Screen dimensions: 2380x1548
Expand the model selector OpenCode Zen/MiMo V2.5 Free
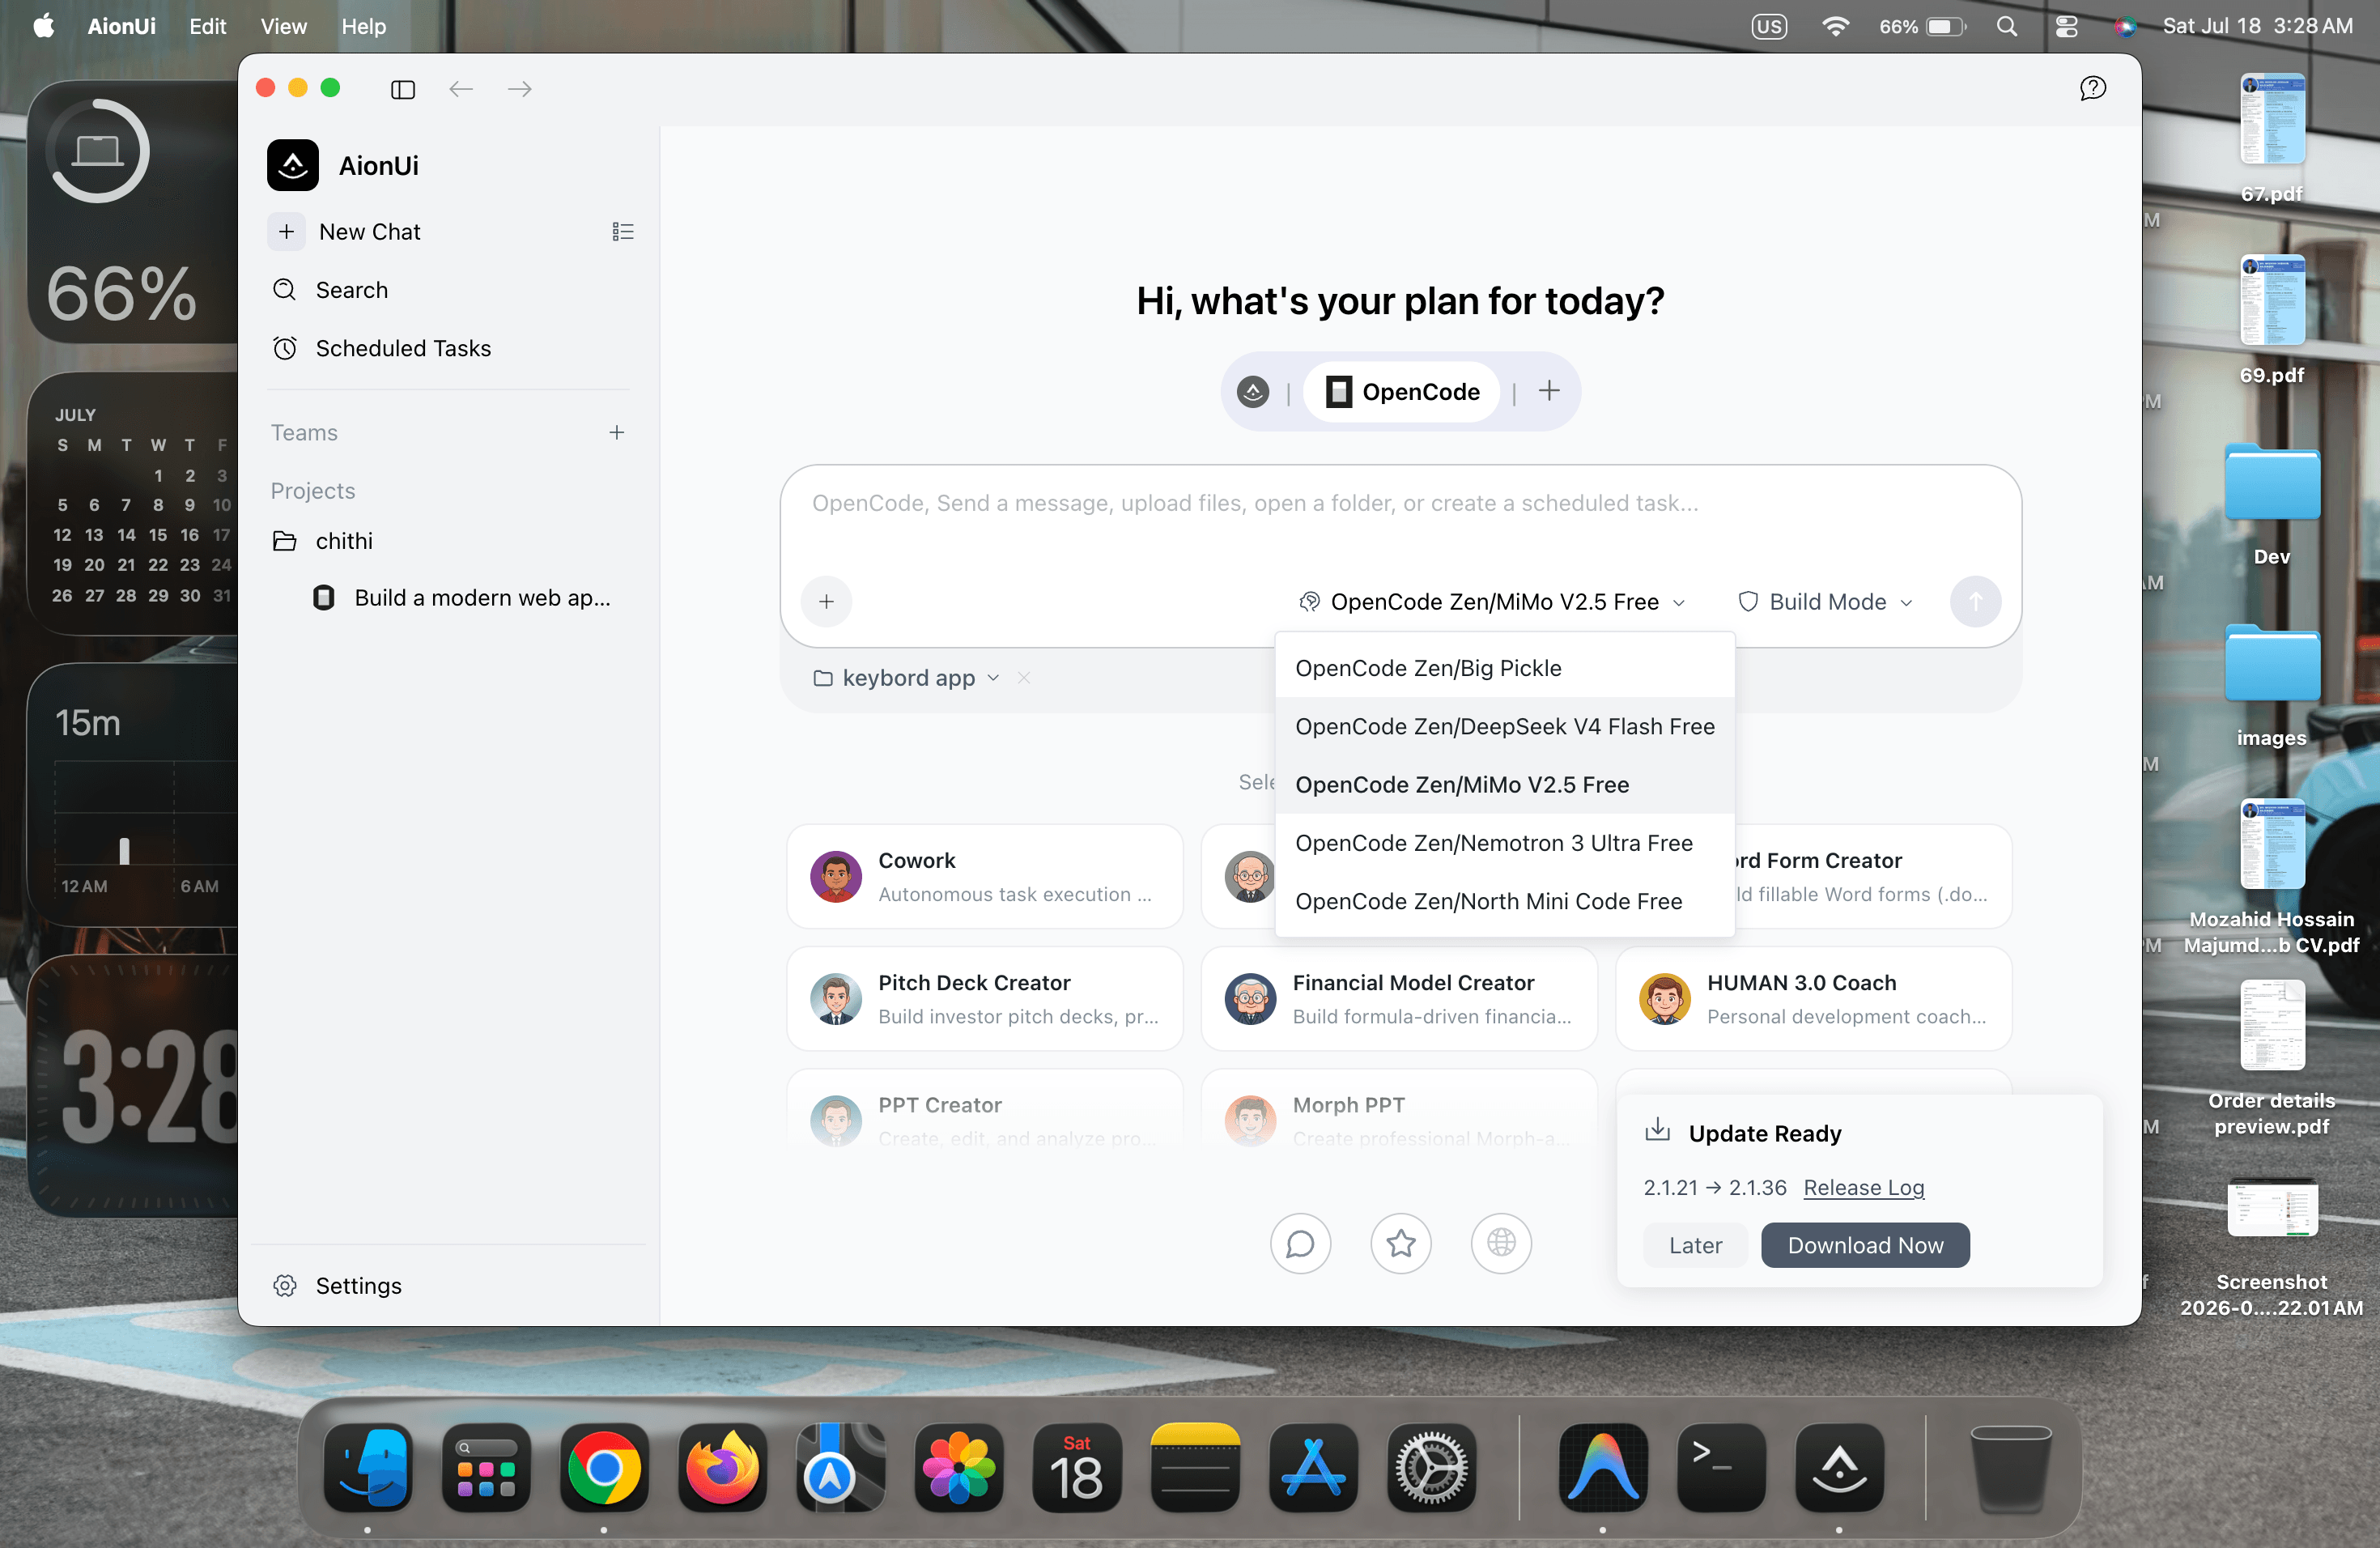[x=1491, y=601]
